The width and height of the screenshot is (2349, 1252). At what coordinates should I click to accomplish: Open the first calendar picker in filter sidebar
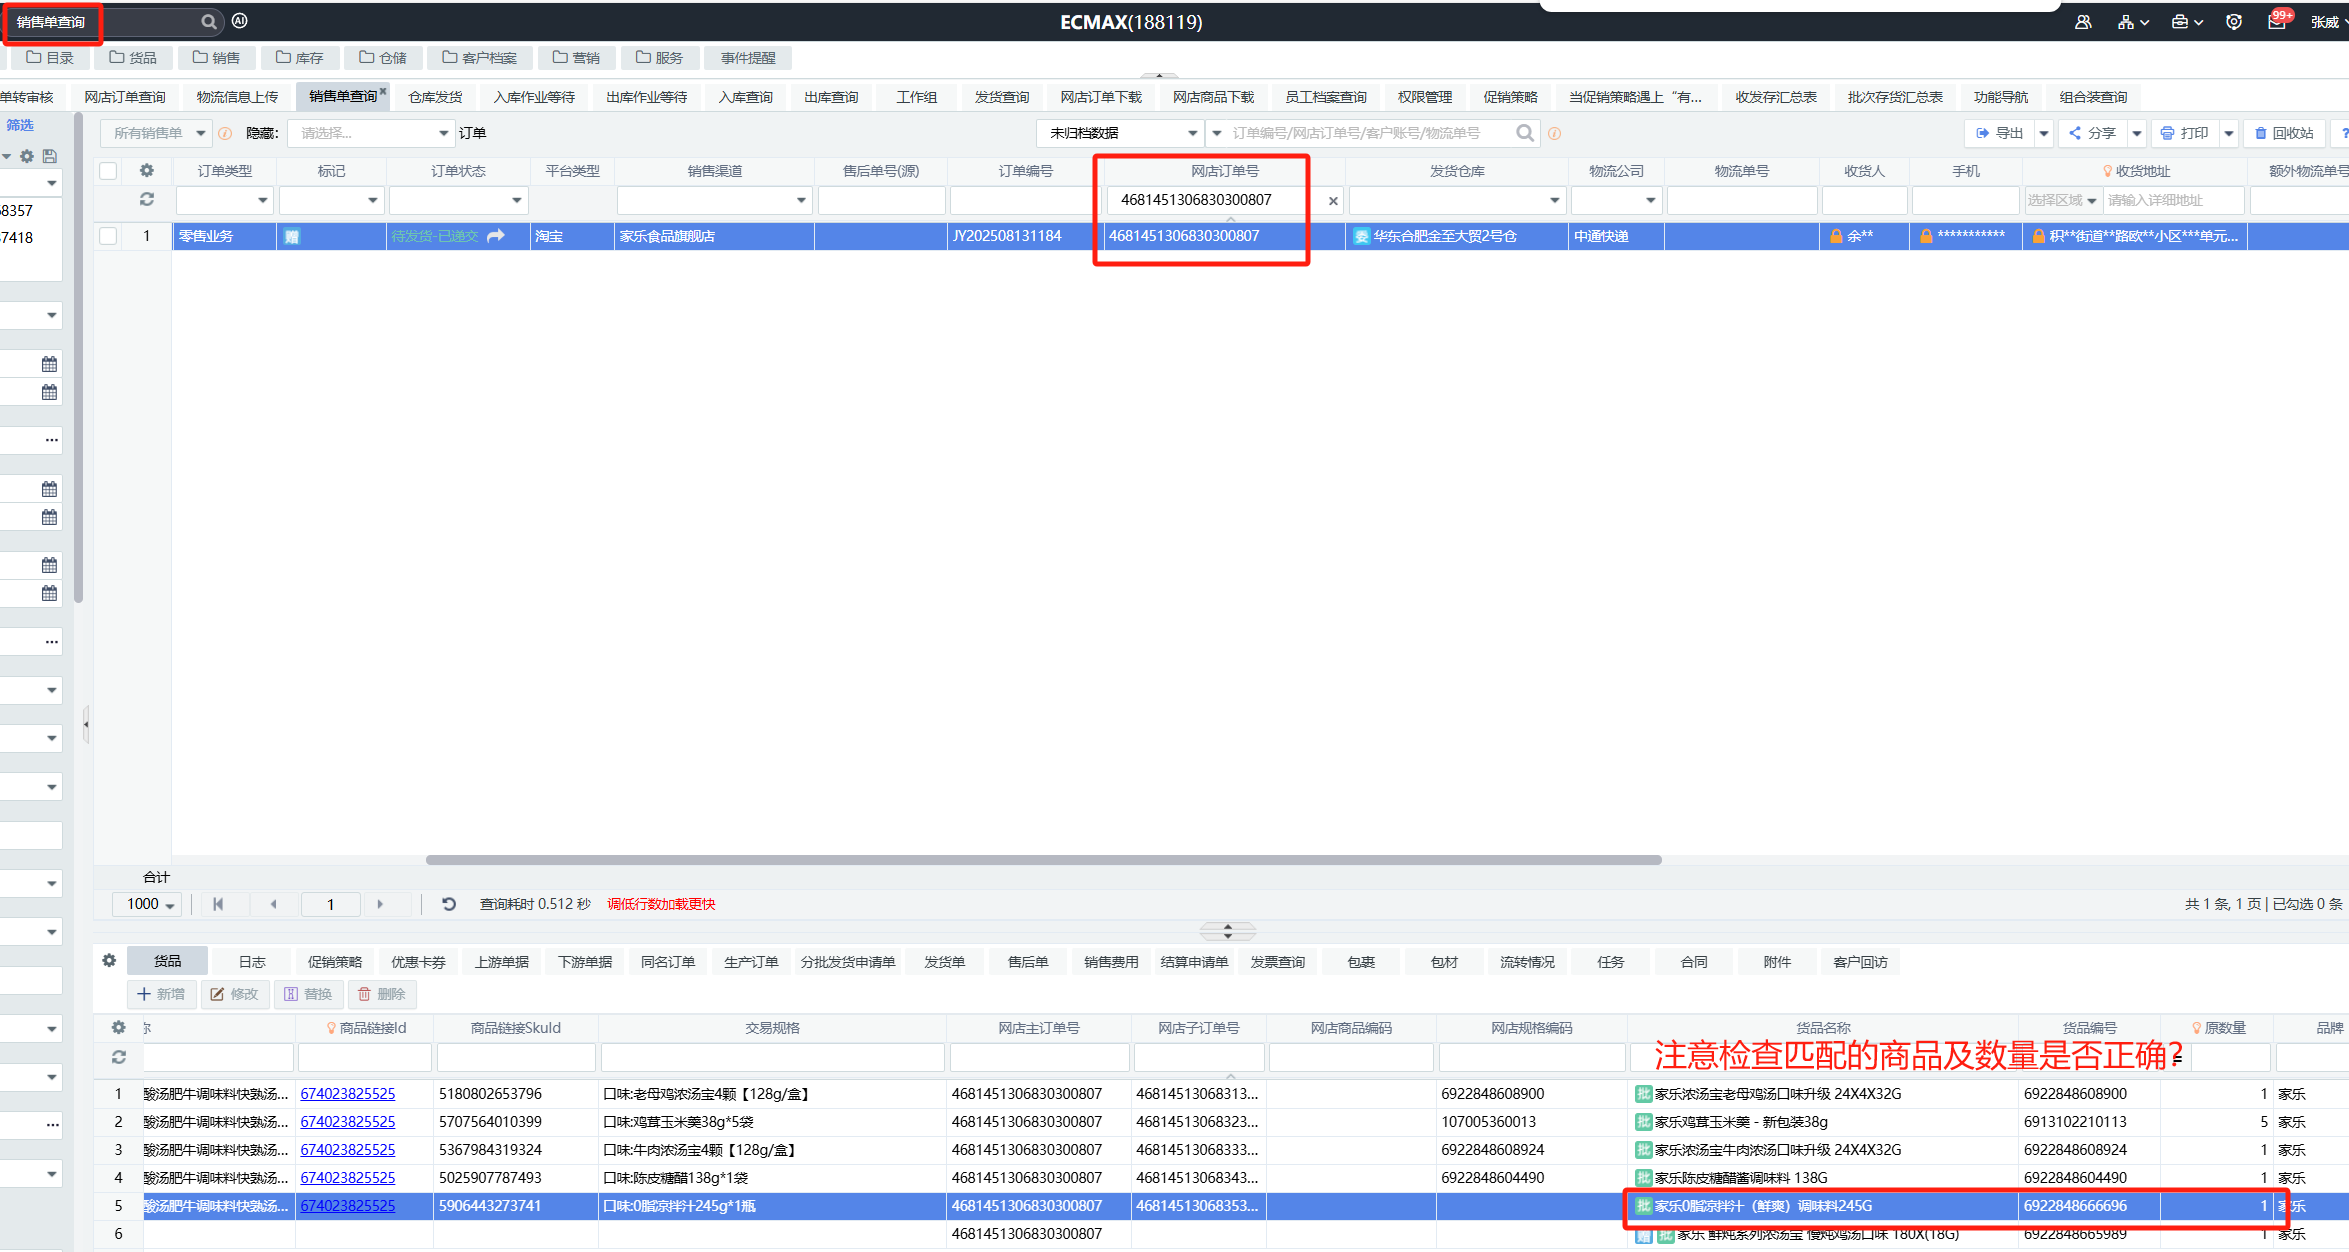(49, 364)
